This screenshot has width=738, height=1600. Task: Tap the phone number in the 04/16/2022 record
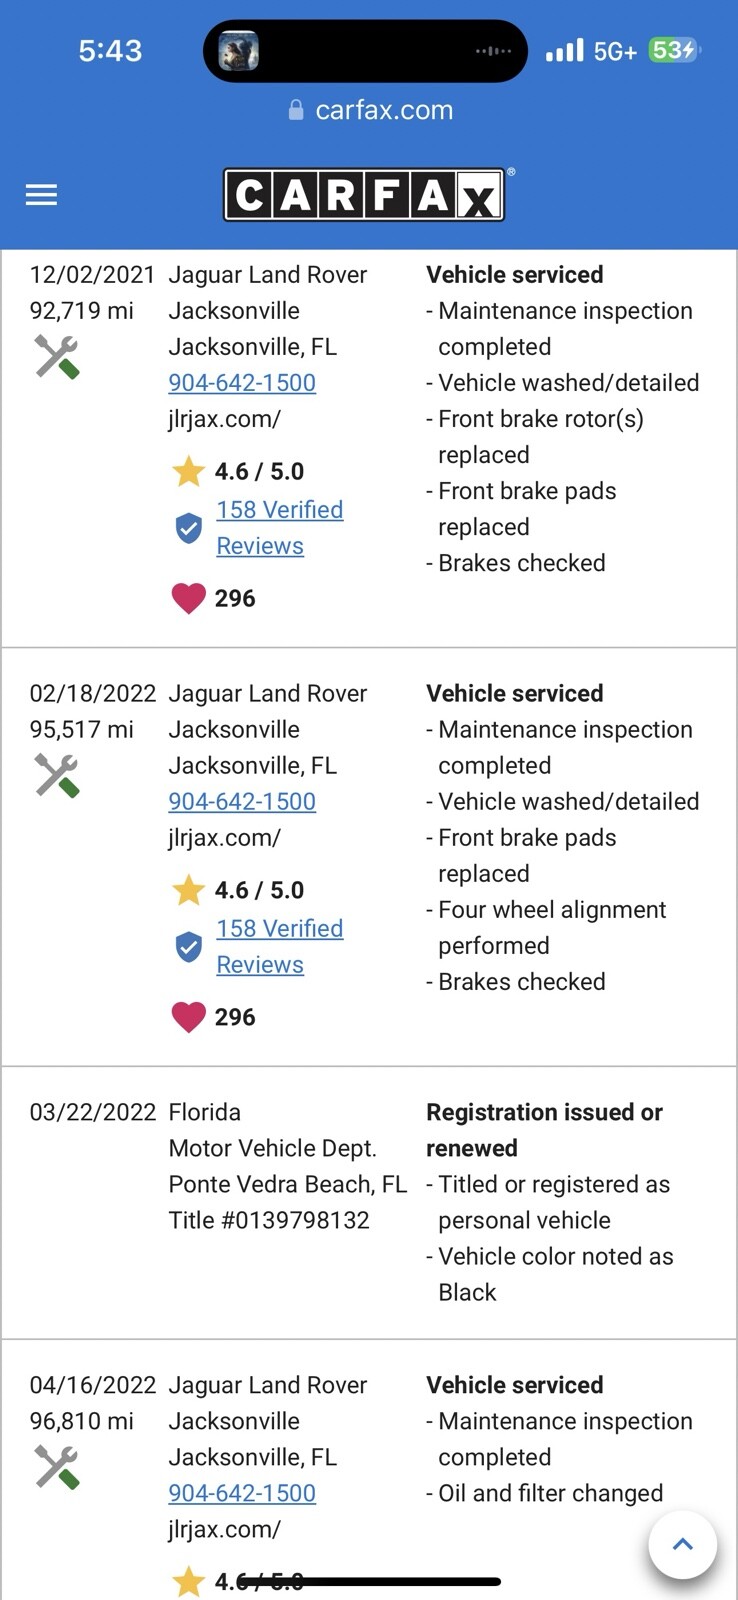[x=242, y=1494]
